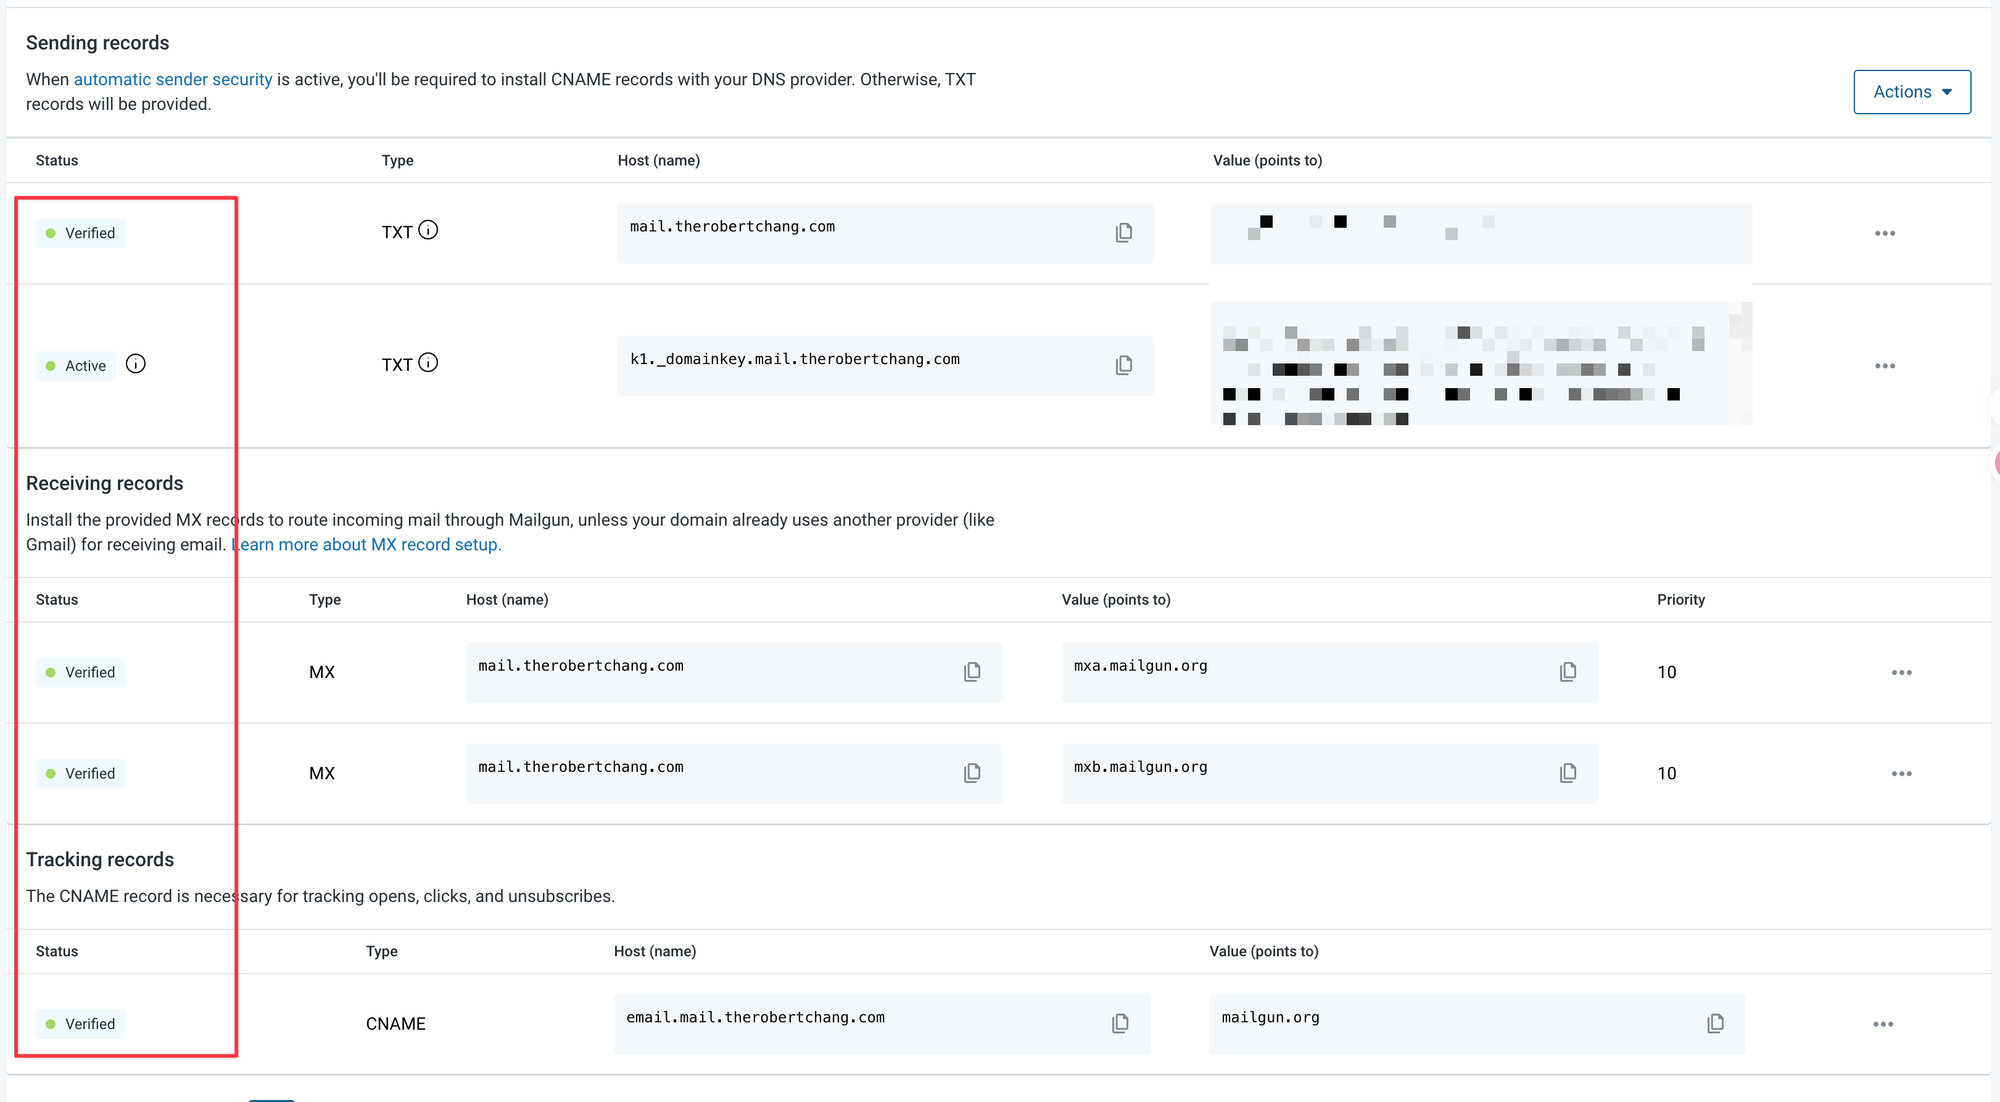Open more options for mail.therobertchang.com TXT record
The width and height of the screenshot is (2000, 1102).
[1884, 233]
